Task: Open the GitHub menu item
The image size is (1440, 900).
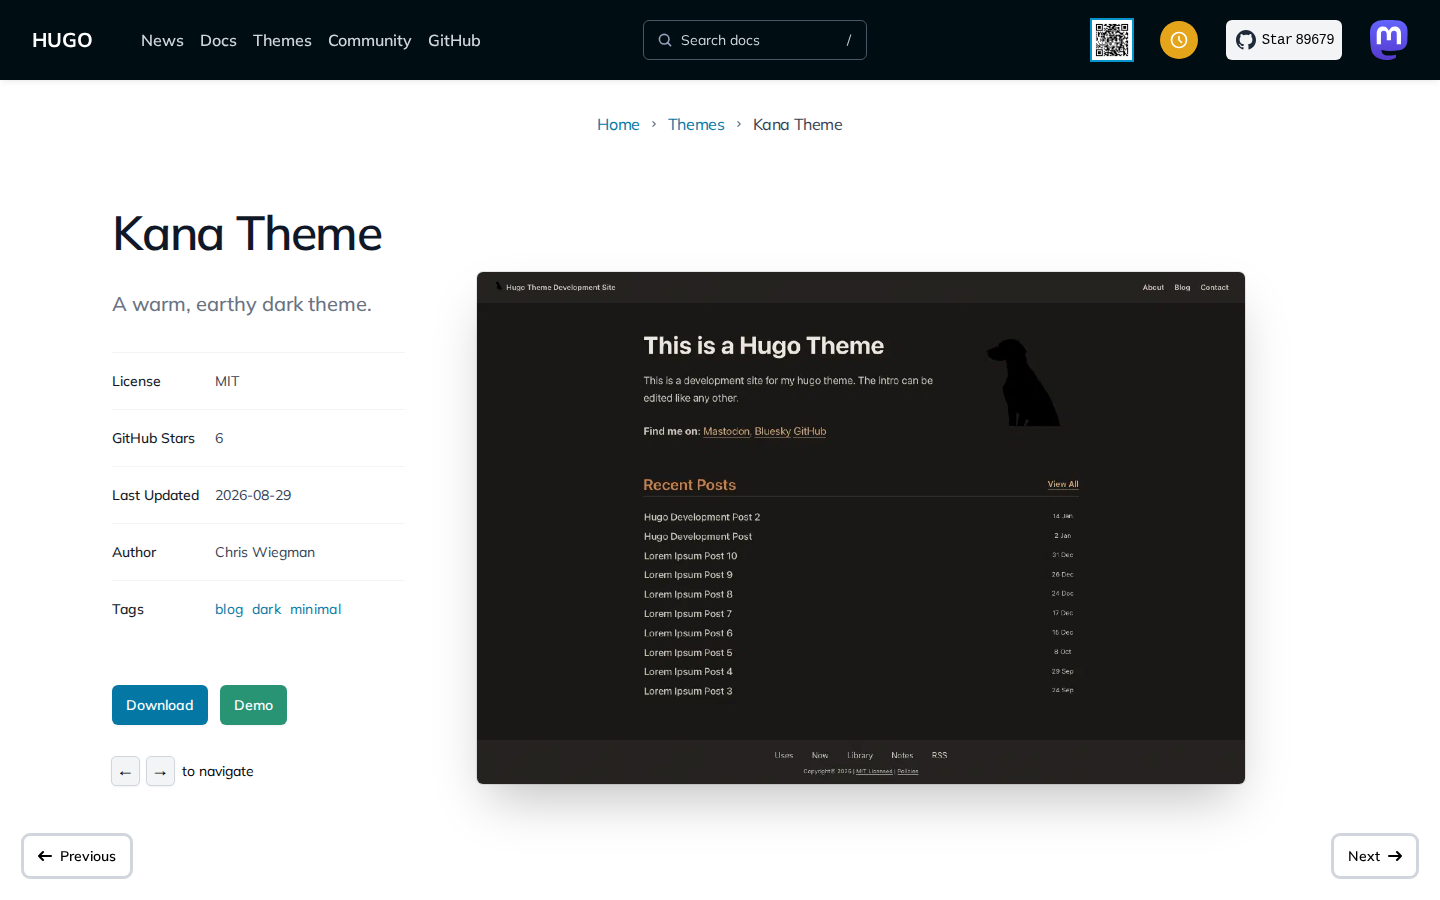Action: tap(454, 40)
